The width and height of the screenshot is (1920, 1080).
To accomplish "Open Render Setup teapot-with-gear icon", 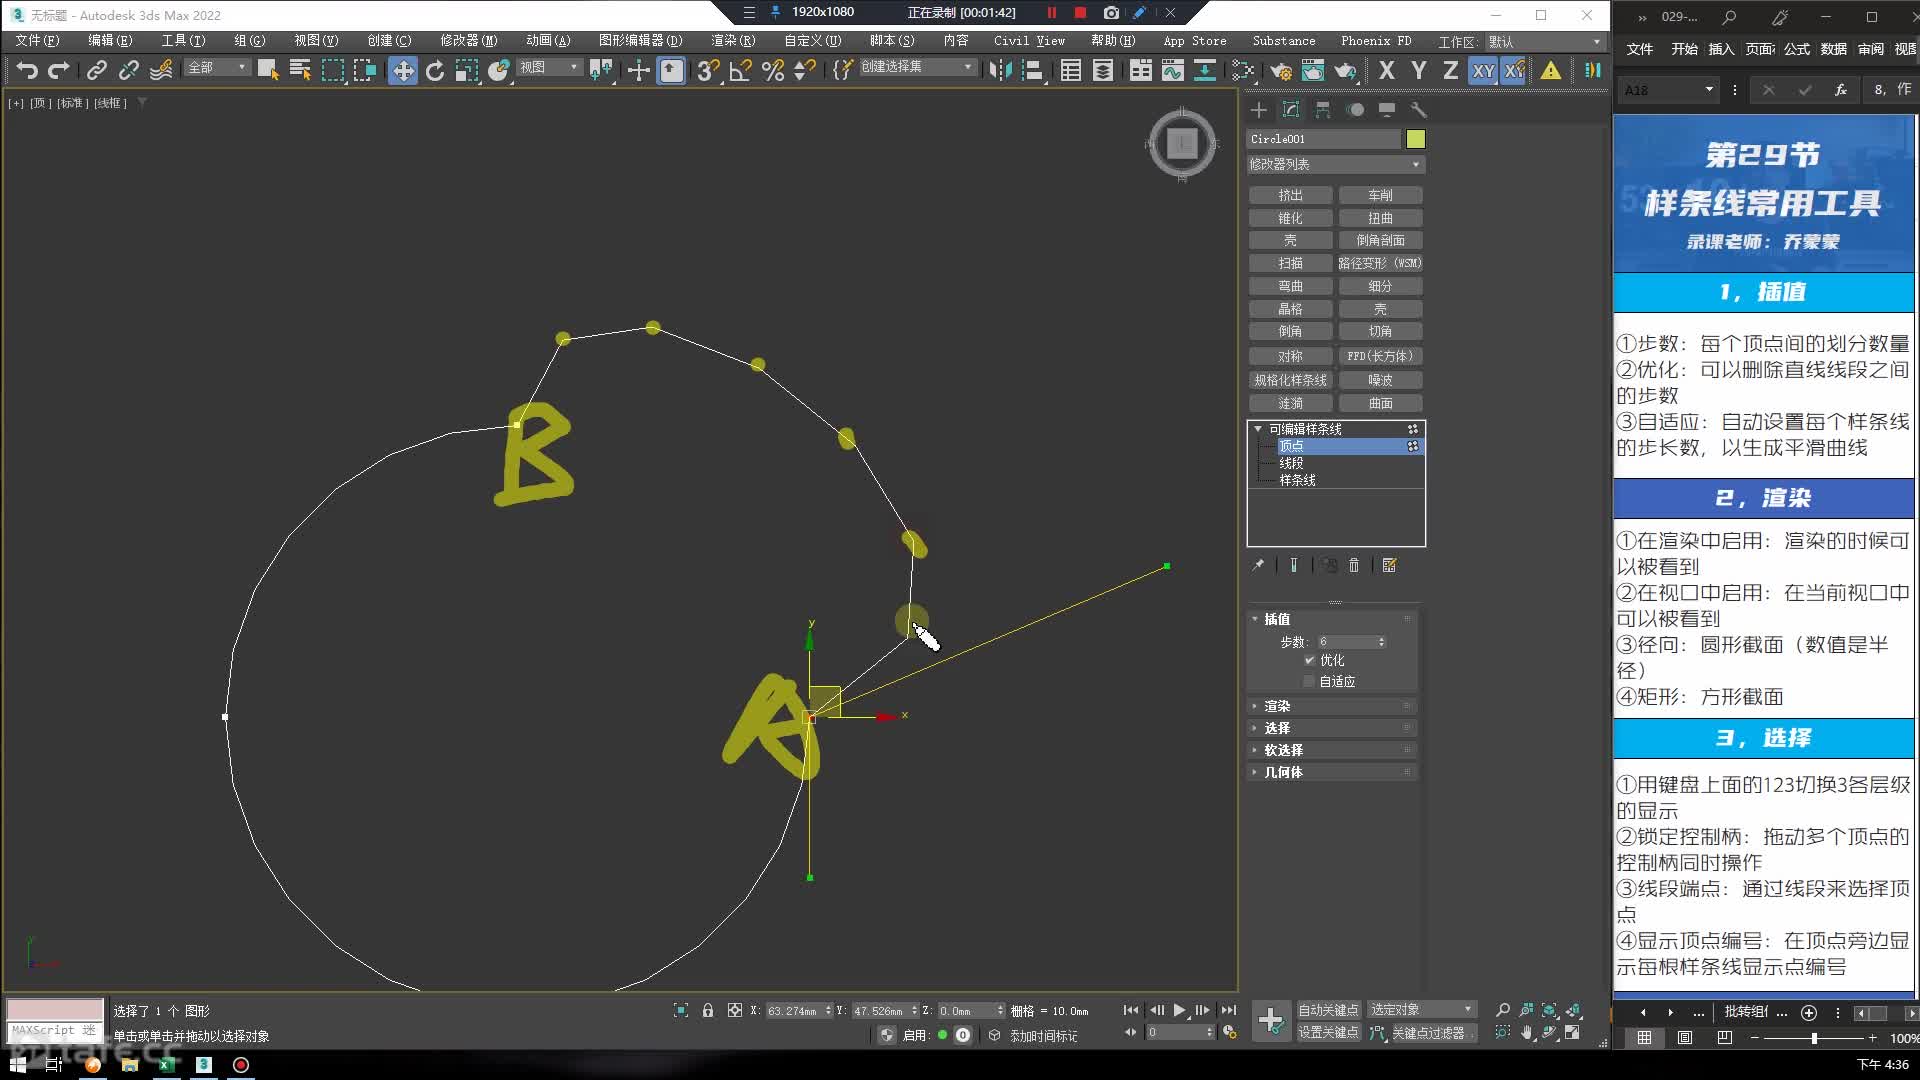I will pos(1281,70).
